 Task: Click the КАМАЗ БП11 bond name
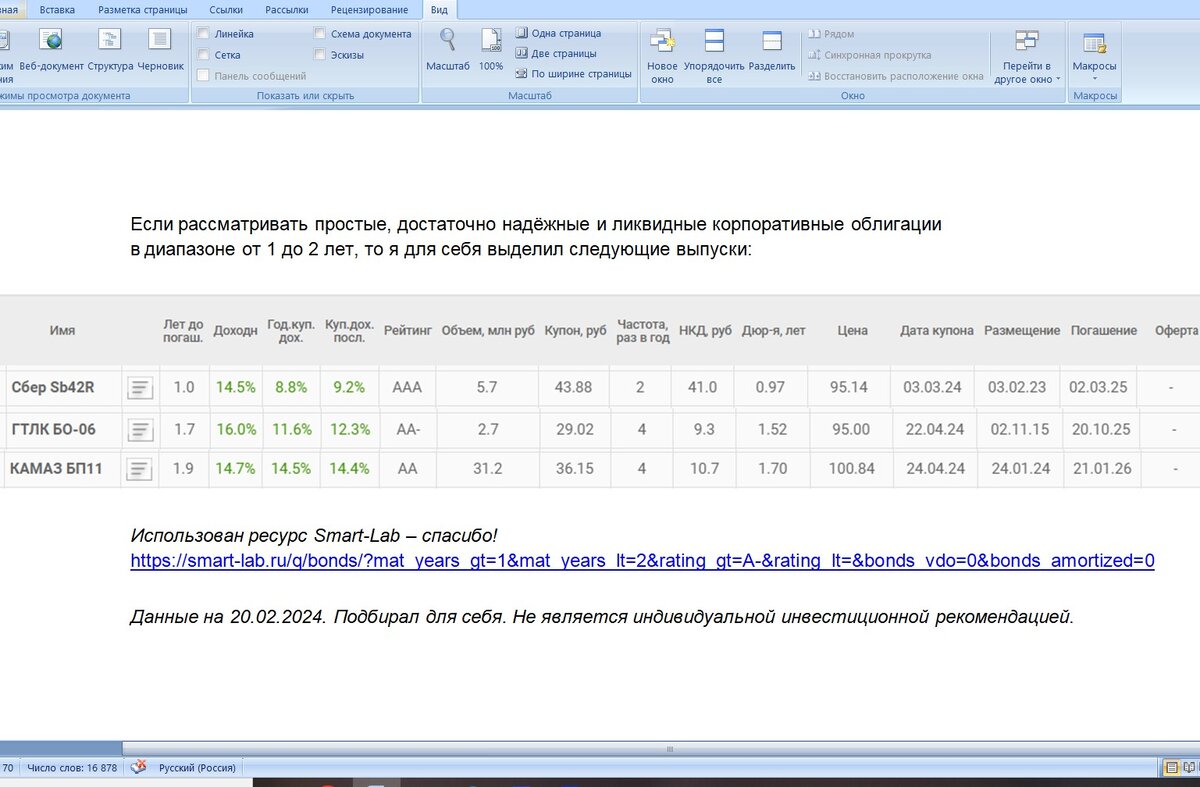tap(56, 468)
